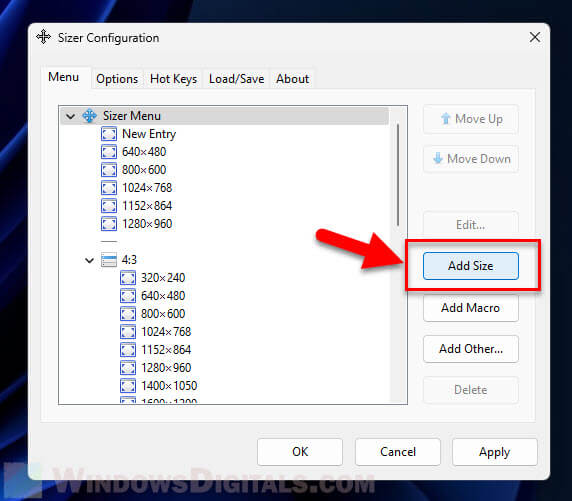Click the icon beside 800×600 under 4:3
572x501 pixels.
point(128,314)
